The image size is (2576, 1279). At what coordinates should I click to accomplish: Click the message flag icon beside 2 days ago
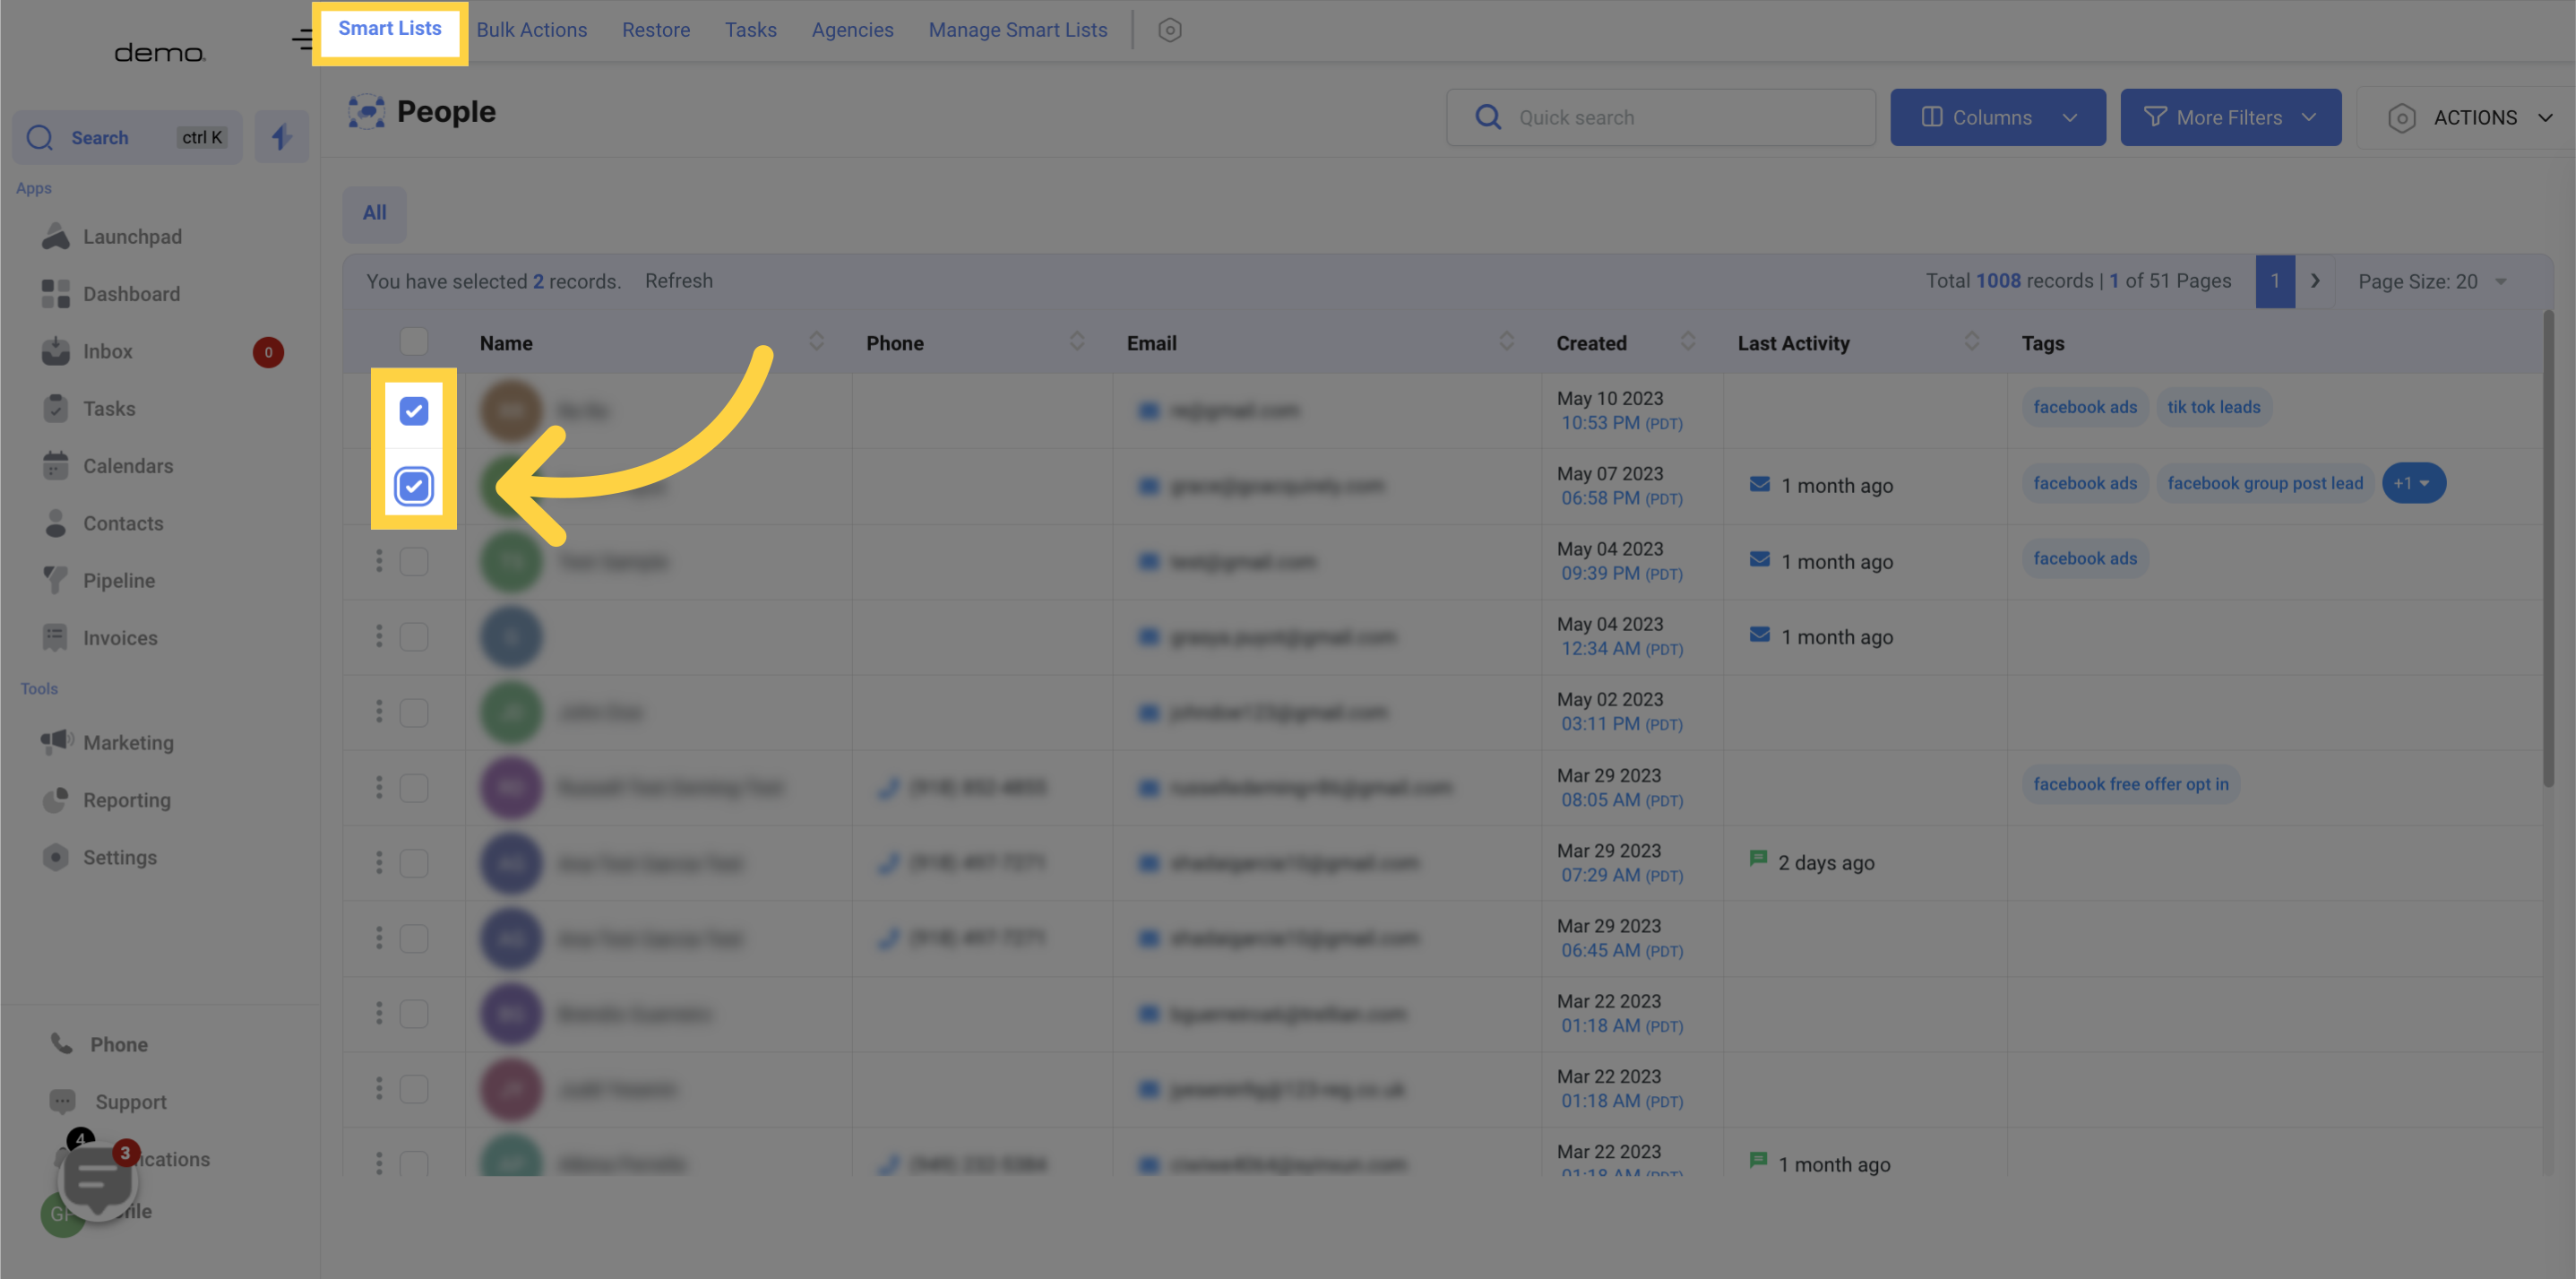tap(1757, 859)
